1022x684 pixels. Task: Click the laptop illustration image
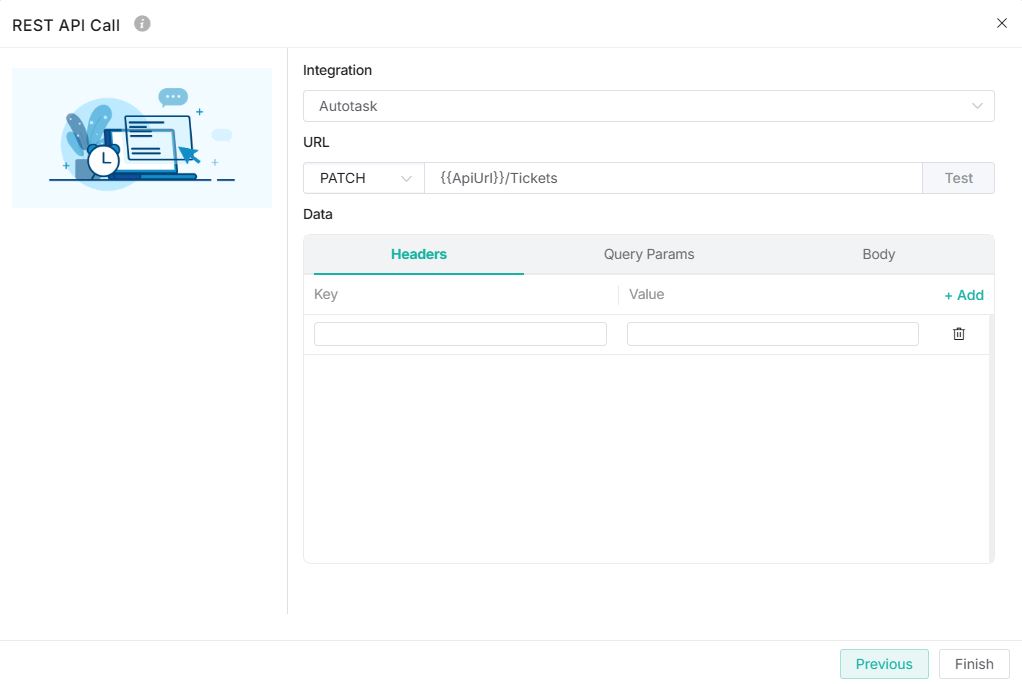142,138
